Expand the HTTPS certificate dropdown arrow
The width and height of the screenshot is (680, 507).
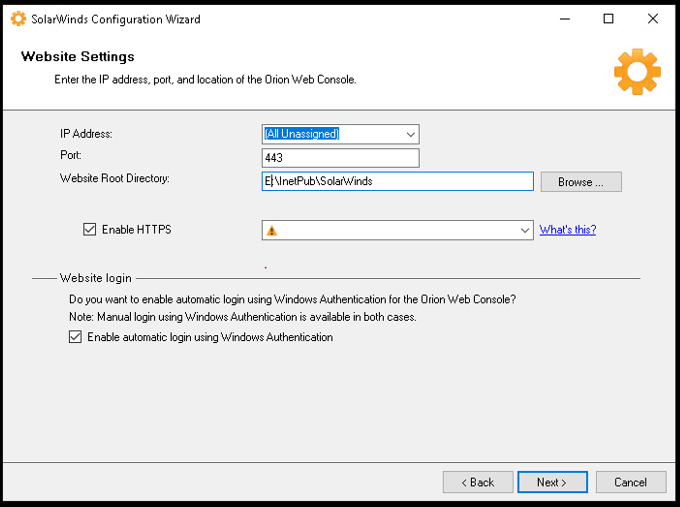[525, 230]
